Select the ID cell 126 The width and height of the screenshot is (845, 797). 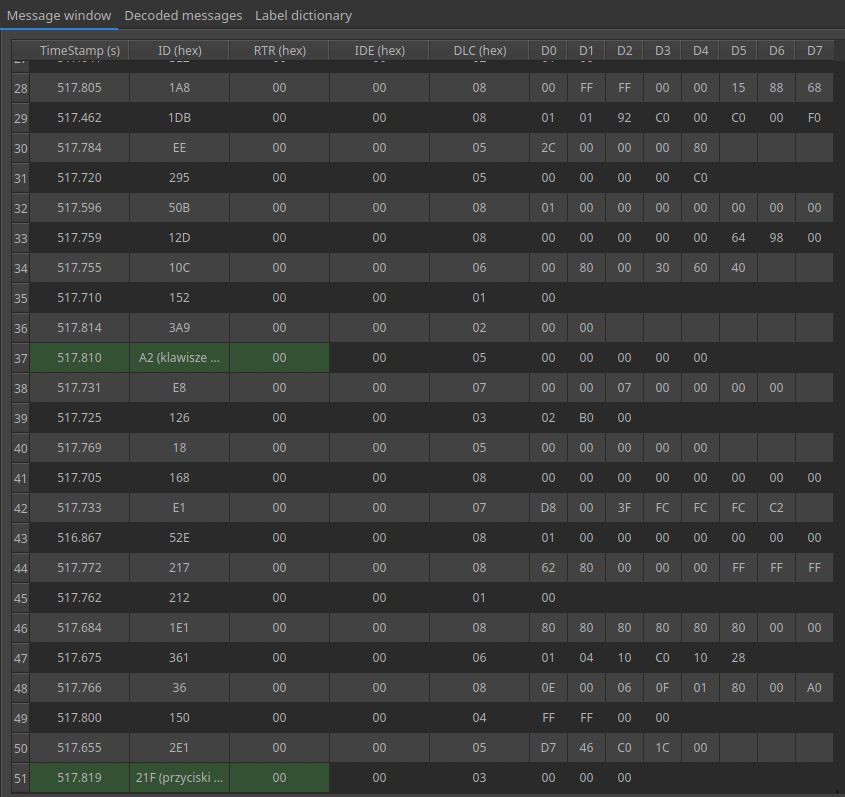pyautogui.click(x=179, y=418)
